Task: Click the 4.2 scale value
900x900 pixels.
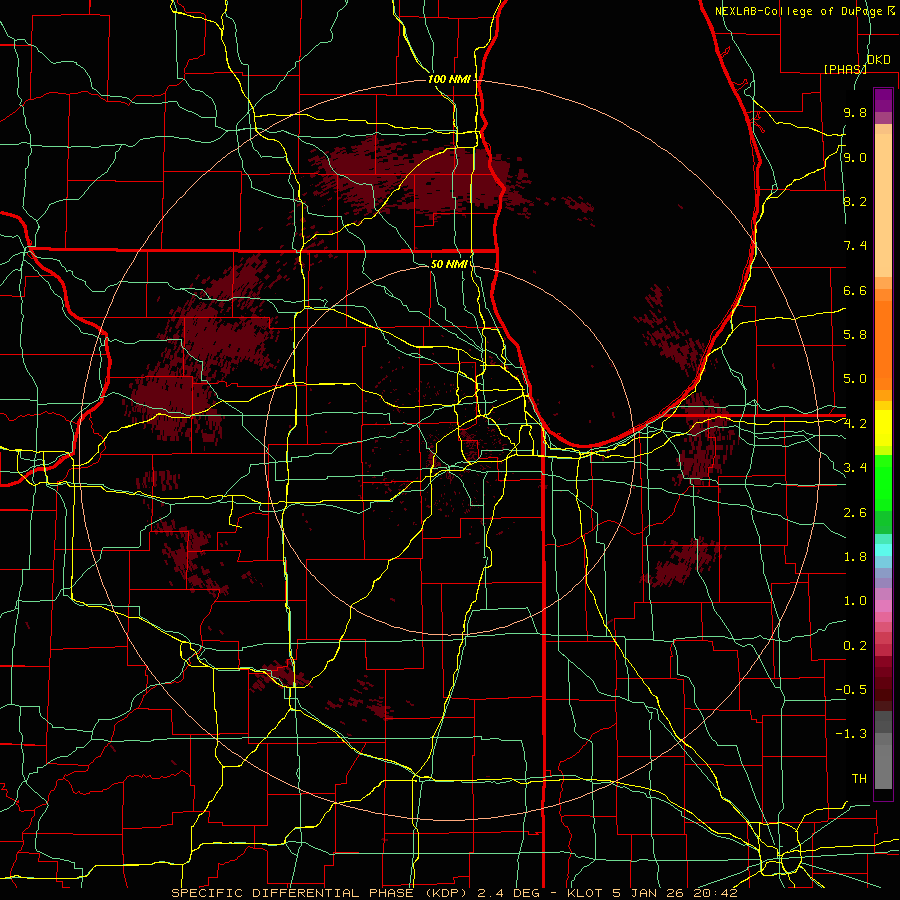Action: 855,424
